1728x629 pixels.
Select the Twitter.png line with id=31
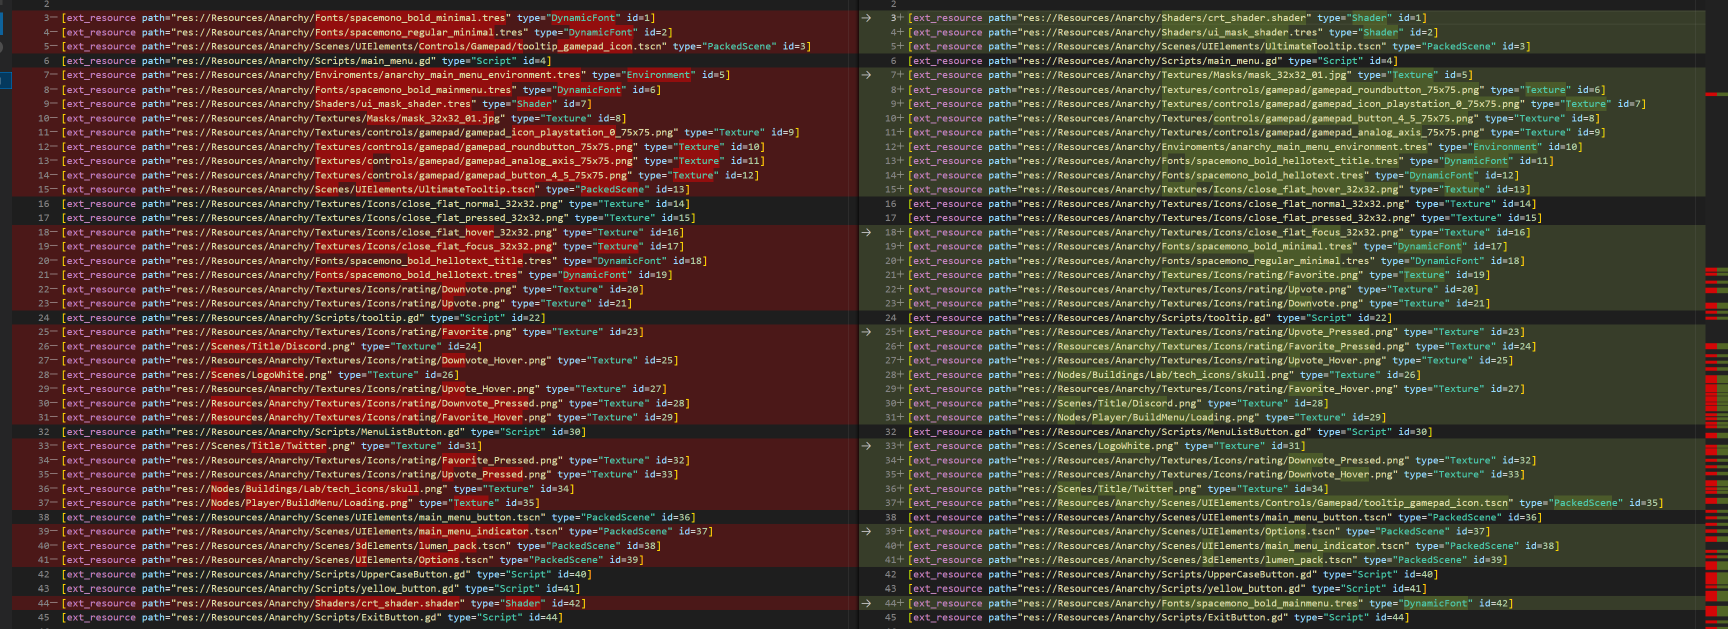(271, 446)
